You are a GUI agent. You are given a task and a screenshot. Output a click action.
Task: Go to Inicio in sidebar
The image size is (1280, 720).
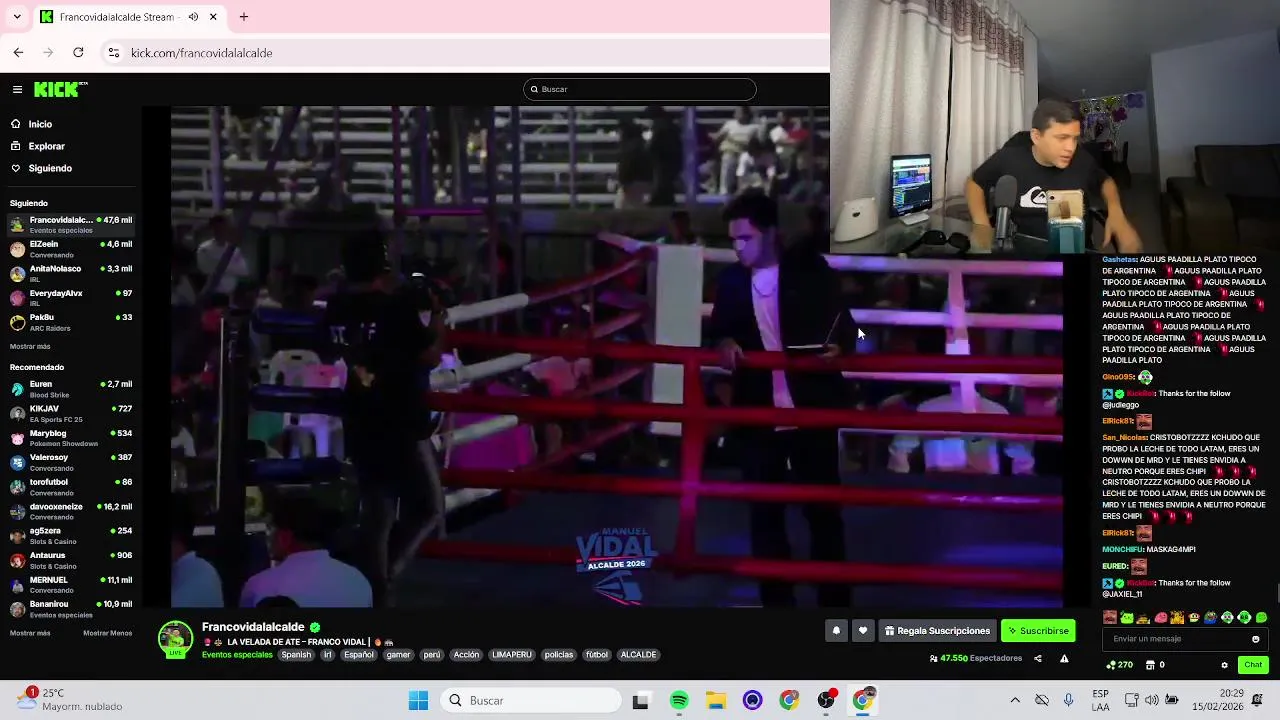click(x=40, y=124)
